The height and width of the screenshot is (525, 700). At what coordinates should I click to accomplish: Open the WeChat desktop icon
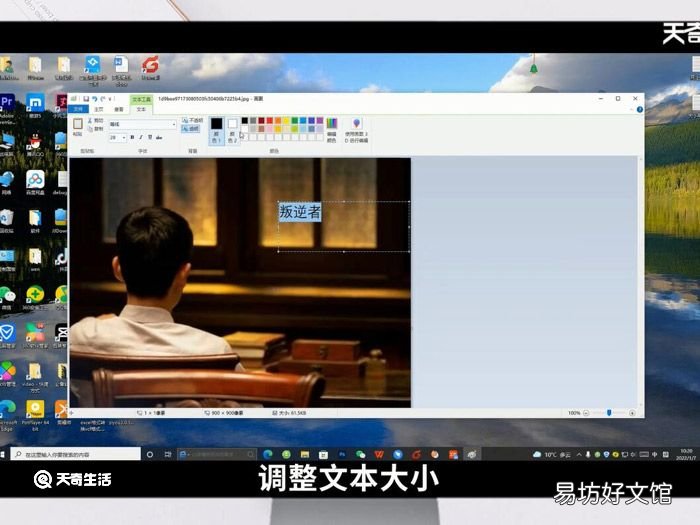click(x=7, y=298)
